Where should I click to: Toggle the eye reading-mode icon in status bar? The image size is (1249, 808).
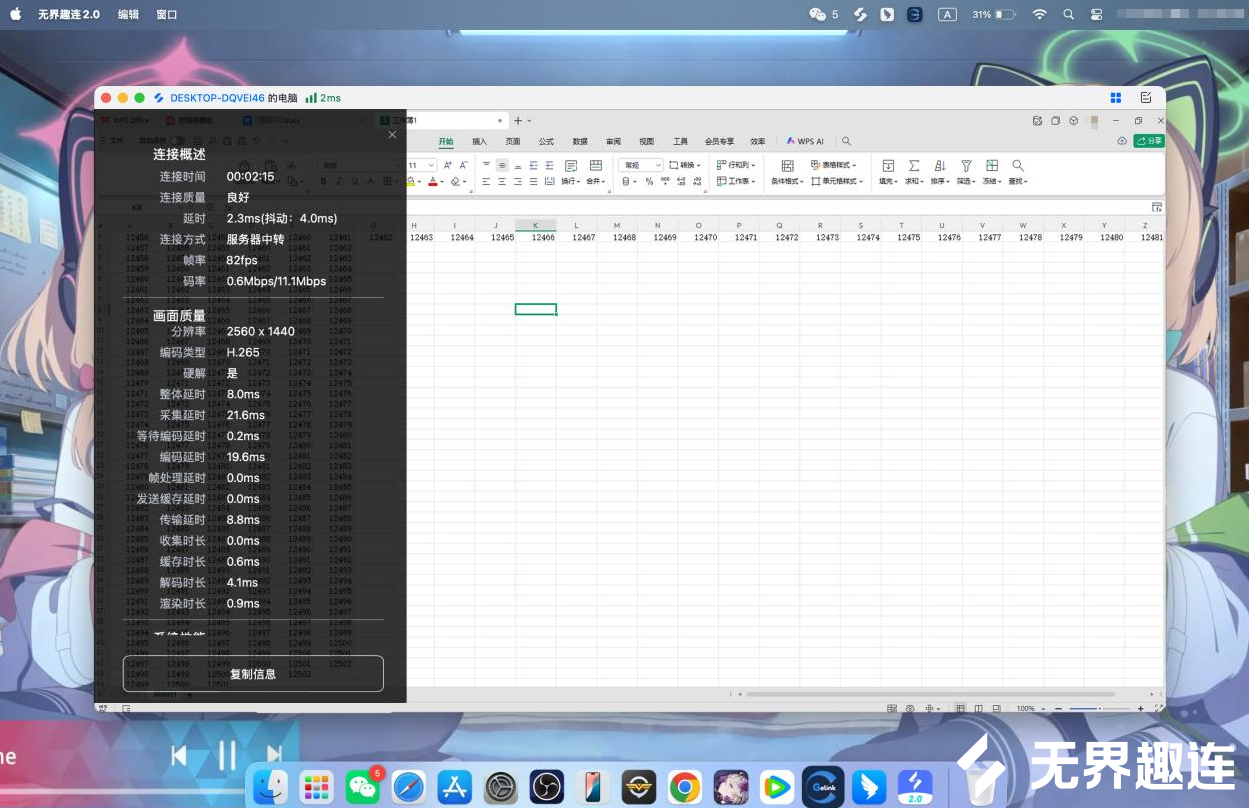pos(910,708)
